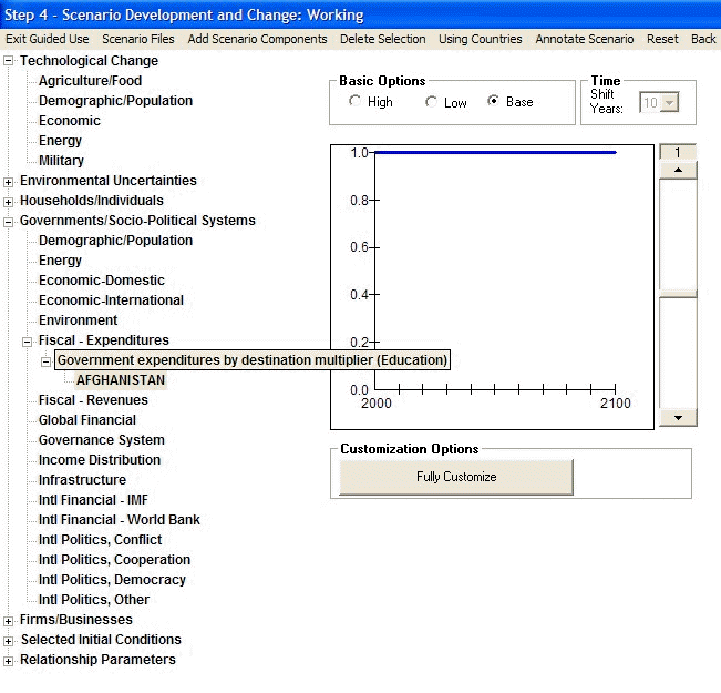Select the Low radio button

pos(431,102)
